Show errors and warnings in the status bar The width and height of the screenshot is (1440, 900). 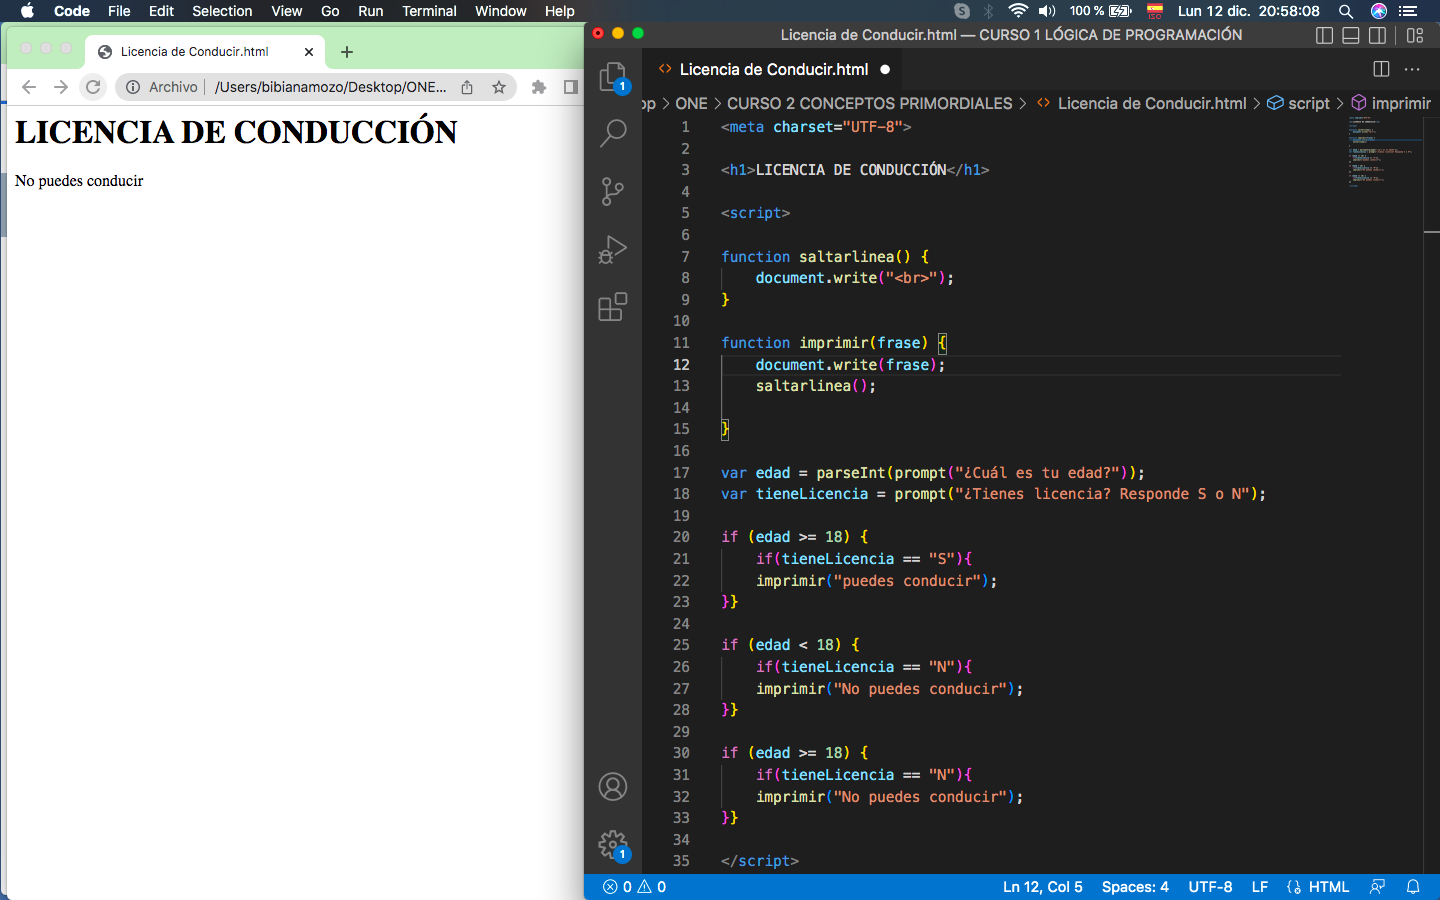point(634,887)
